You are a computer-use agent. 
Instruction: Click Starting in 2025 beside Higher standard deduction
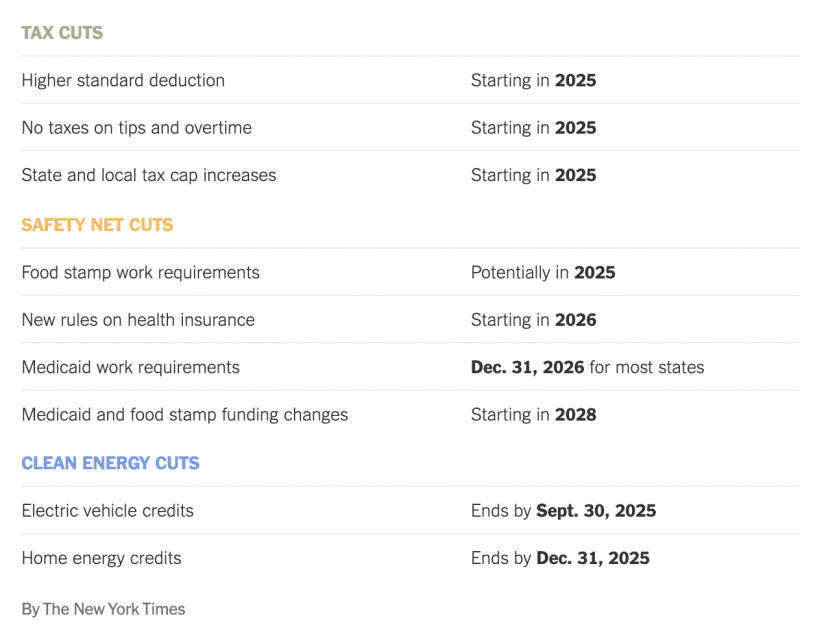point(533,80)
